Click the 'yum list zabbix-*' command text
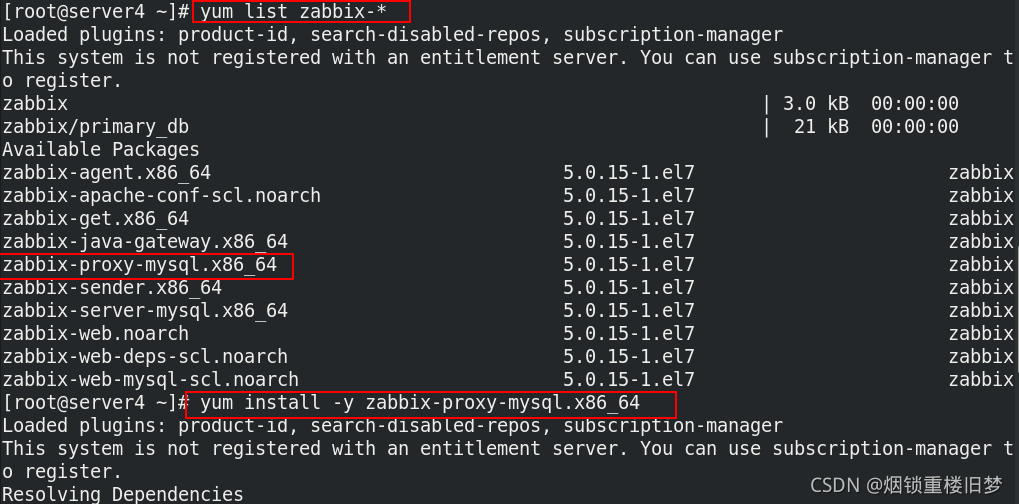This screenshot has height=504, width=1019. tap(294, 12)
